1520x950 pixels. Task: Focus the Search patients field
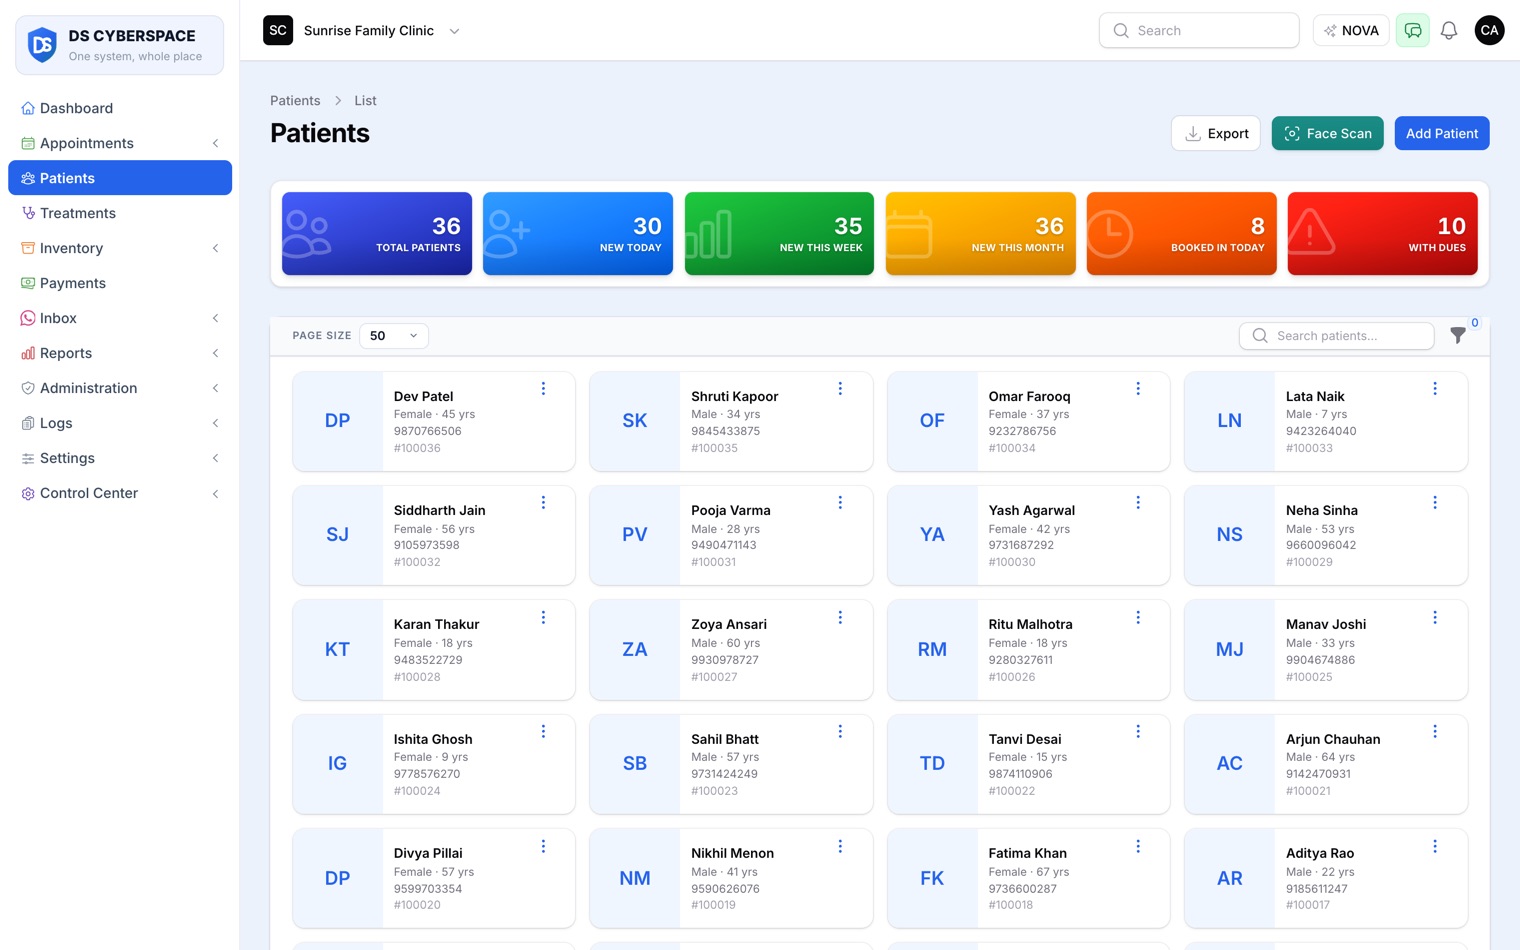click(x=1337, y=336)
